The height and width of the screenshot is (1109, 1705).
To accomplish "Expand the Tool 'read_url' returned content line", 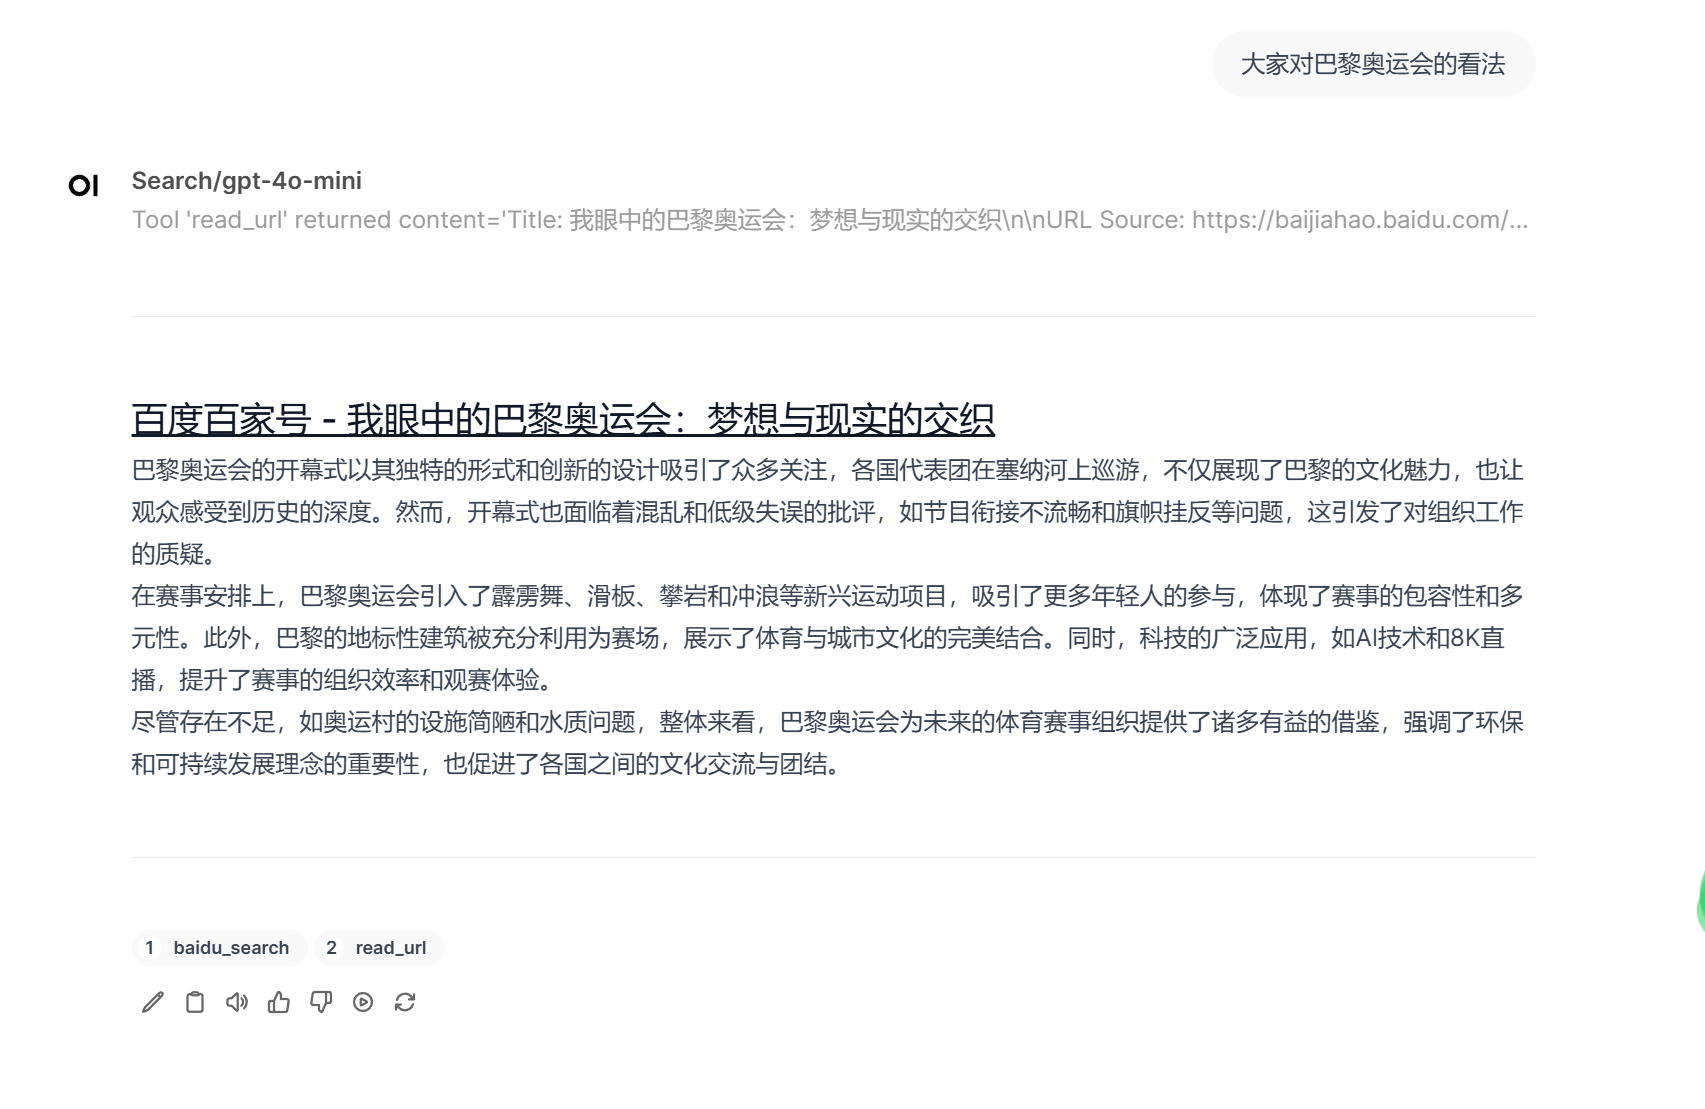I will [x=830, y=220].
